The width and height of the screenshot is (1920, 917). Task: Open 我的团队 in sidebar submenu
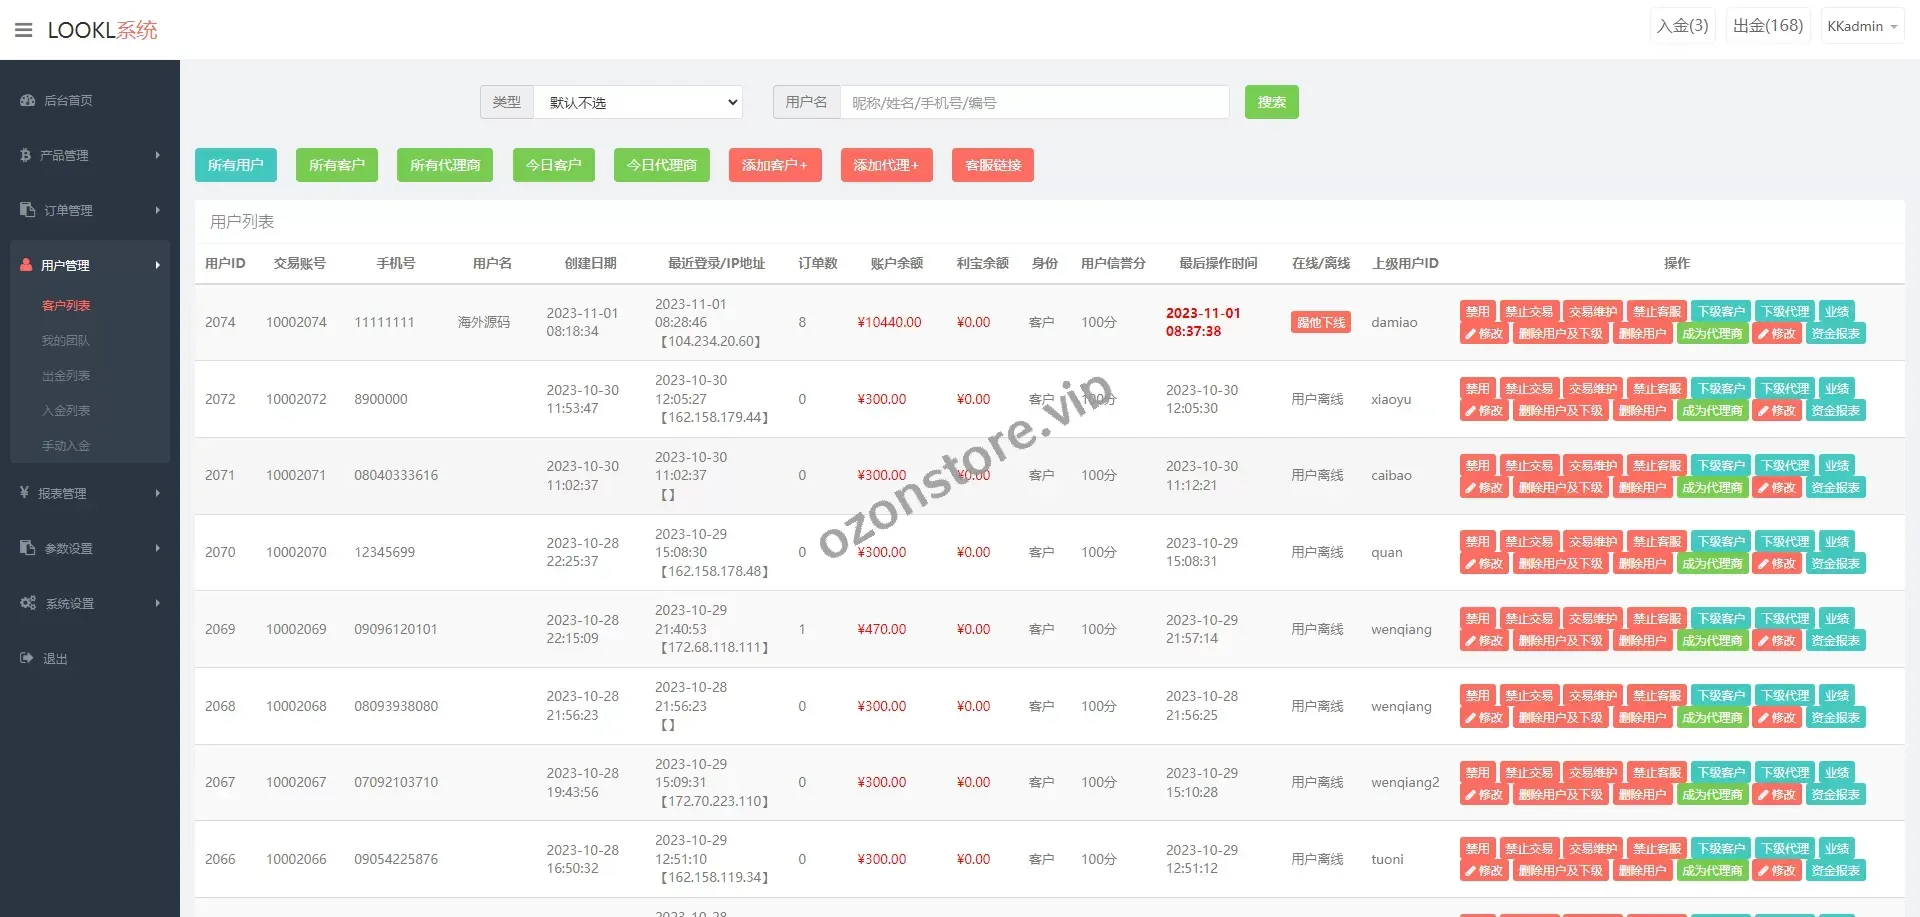coord(66,341)
